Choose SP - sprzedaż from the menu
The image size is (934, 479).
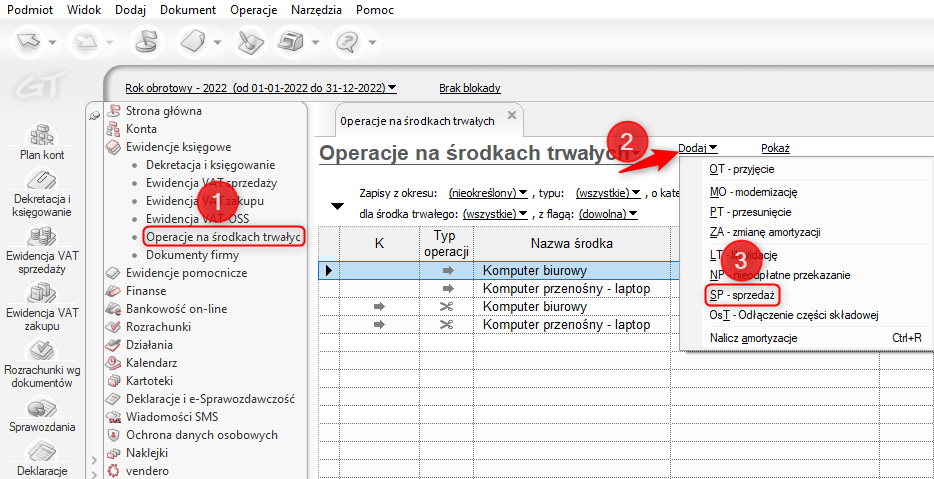pyautogui.click(x=742, y=294)
